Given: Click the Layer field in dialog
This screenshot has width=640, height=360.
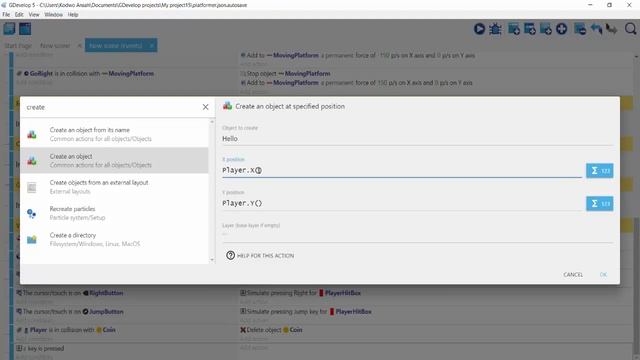Looking at the screenshot, I should tap(417, 235).
